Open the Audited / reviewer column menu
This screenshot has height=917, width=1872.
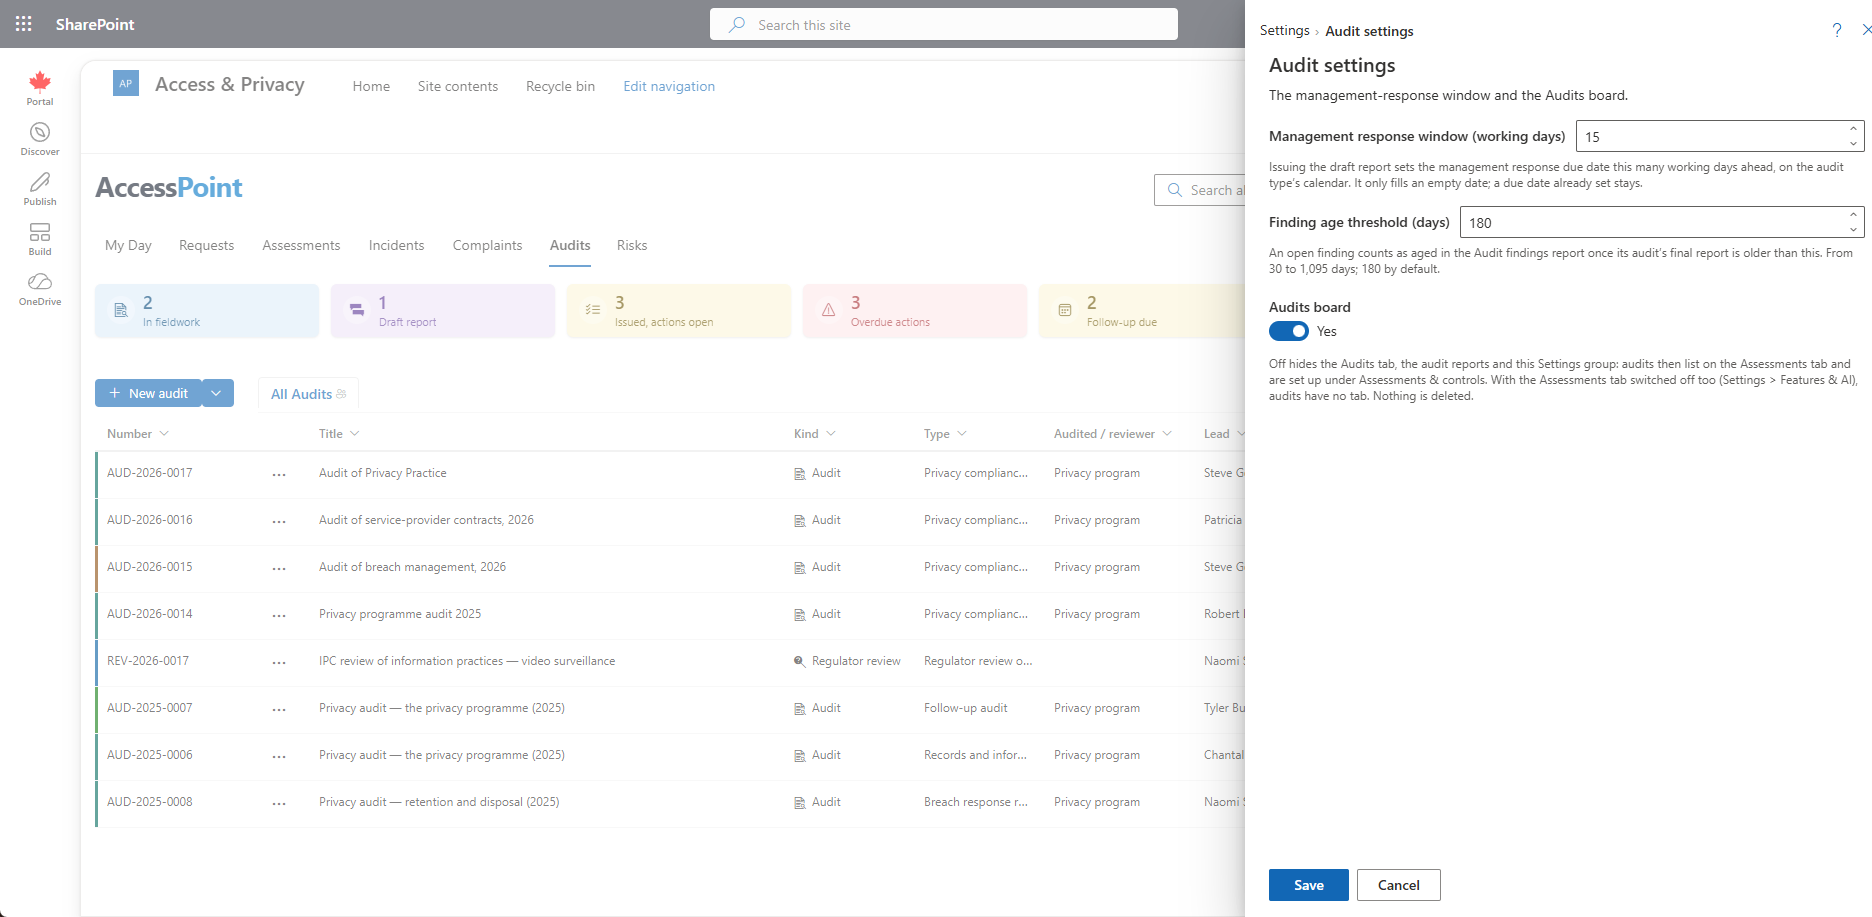pos(1113,434)
